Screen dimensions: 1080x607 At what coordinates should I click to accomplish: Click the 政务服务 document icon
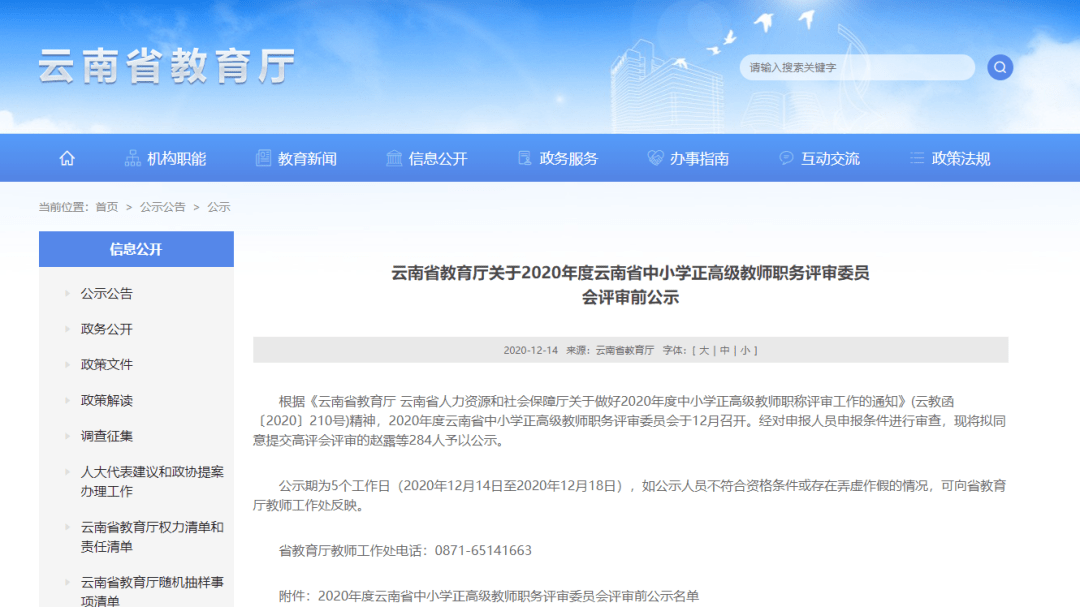(525, 158)
